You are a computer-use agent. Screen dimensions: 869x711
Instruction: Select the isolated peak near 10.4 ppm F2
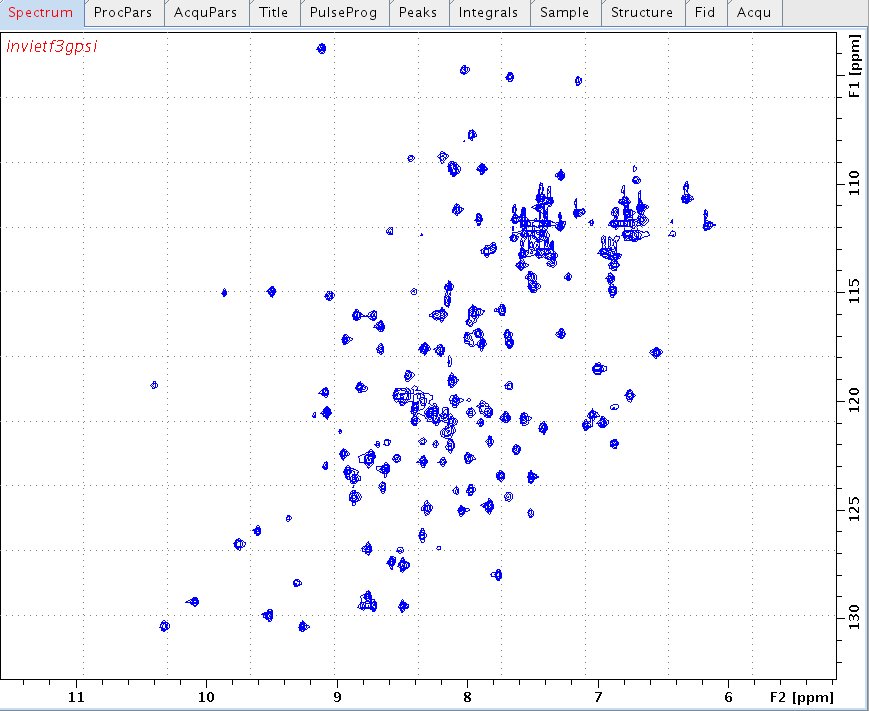tap(154, 385)
